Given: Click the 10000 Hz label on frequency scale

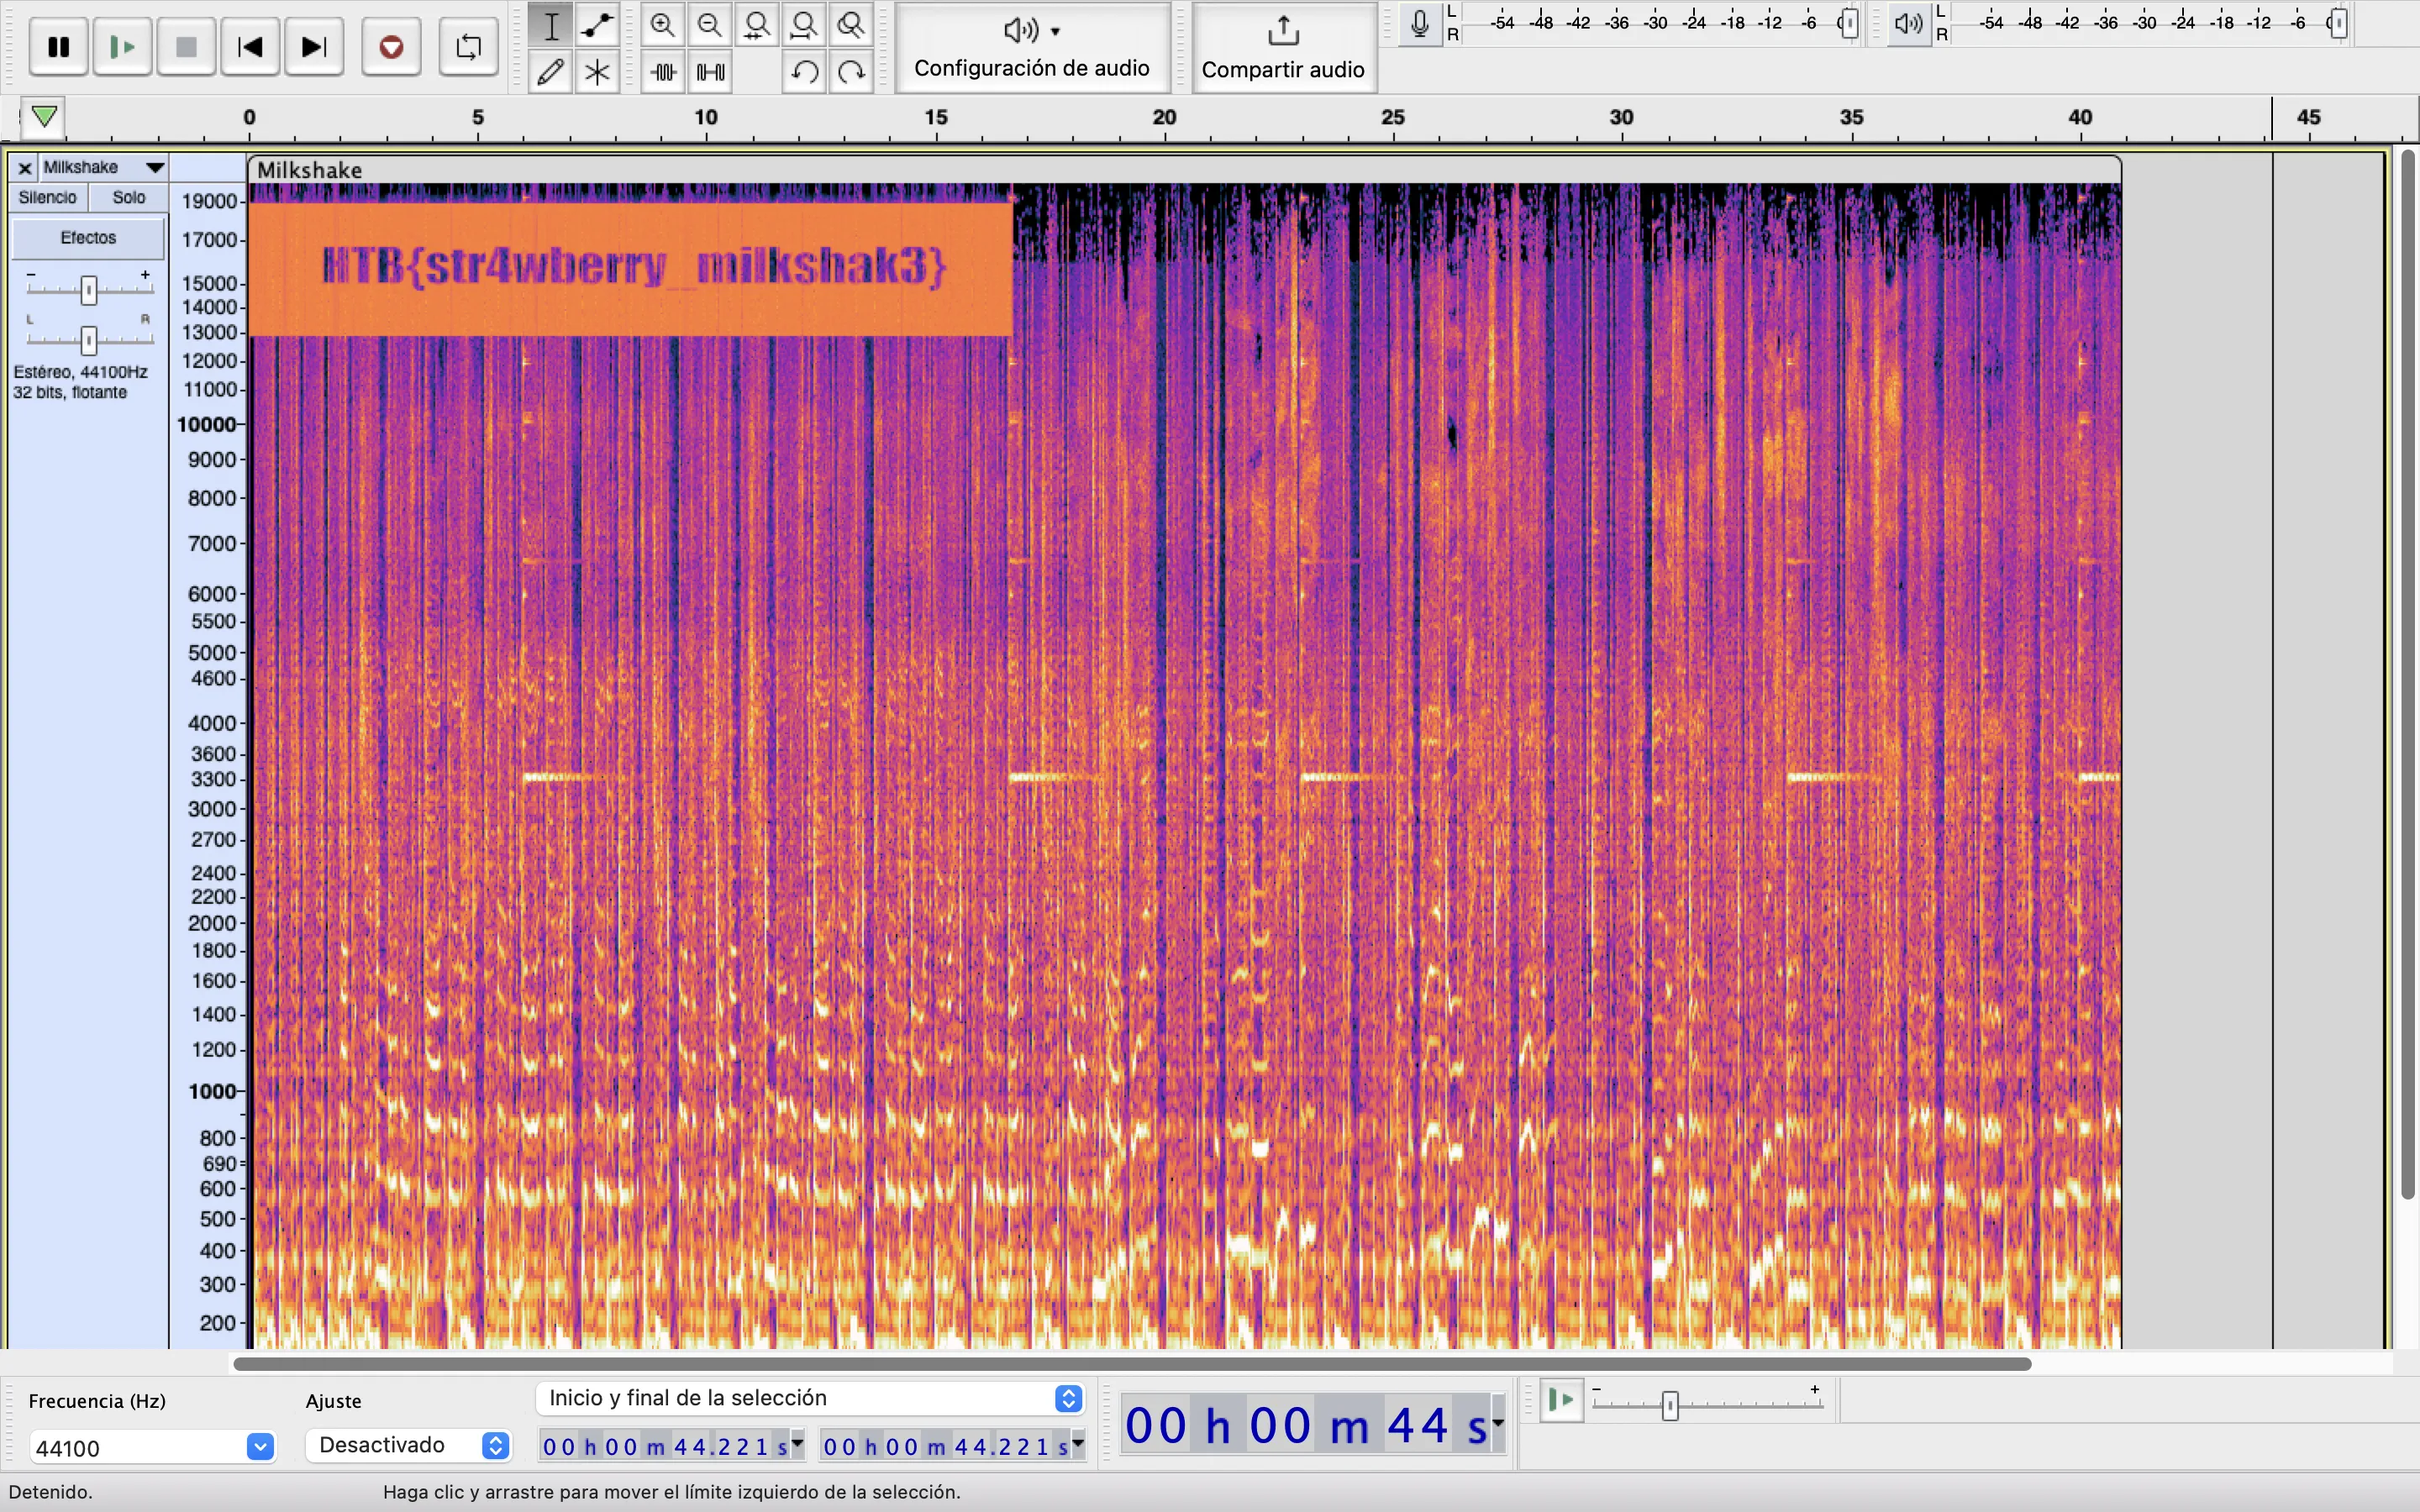Looking at the screenshot, I should (x=206, y=424).
